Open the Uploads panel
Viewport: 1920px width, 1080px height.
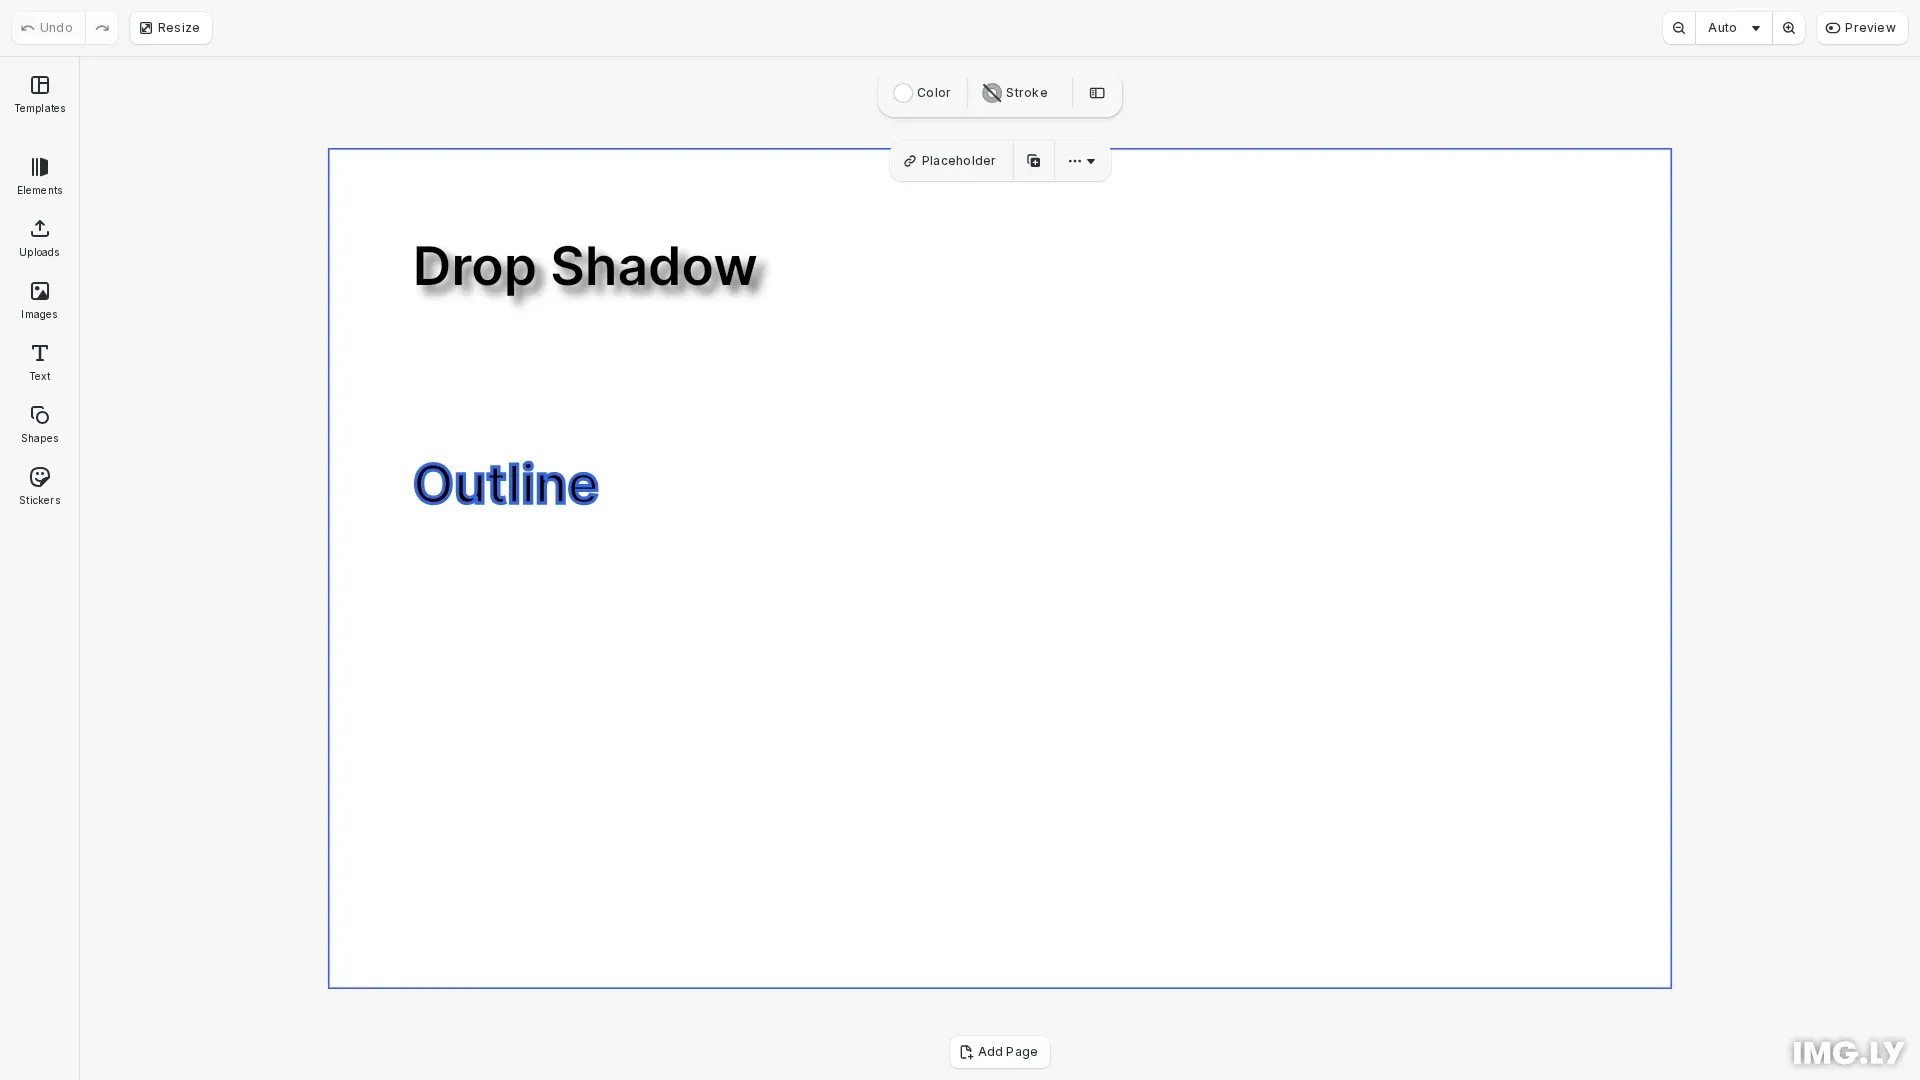pyautogui.click(x=39, y=238)
